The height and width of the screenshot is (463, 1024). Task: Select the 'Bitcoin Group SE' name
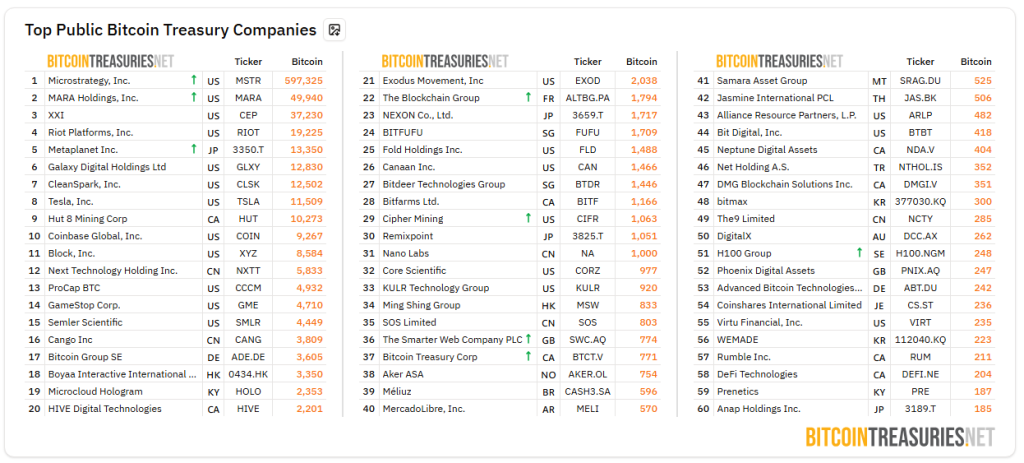85,357
